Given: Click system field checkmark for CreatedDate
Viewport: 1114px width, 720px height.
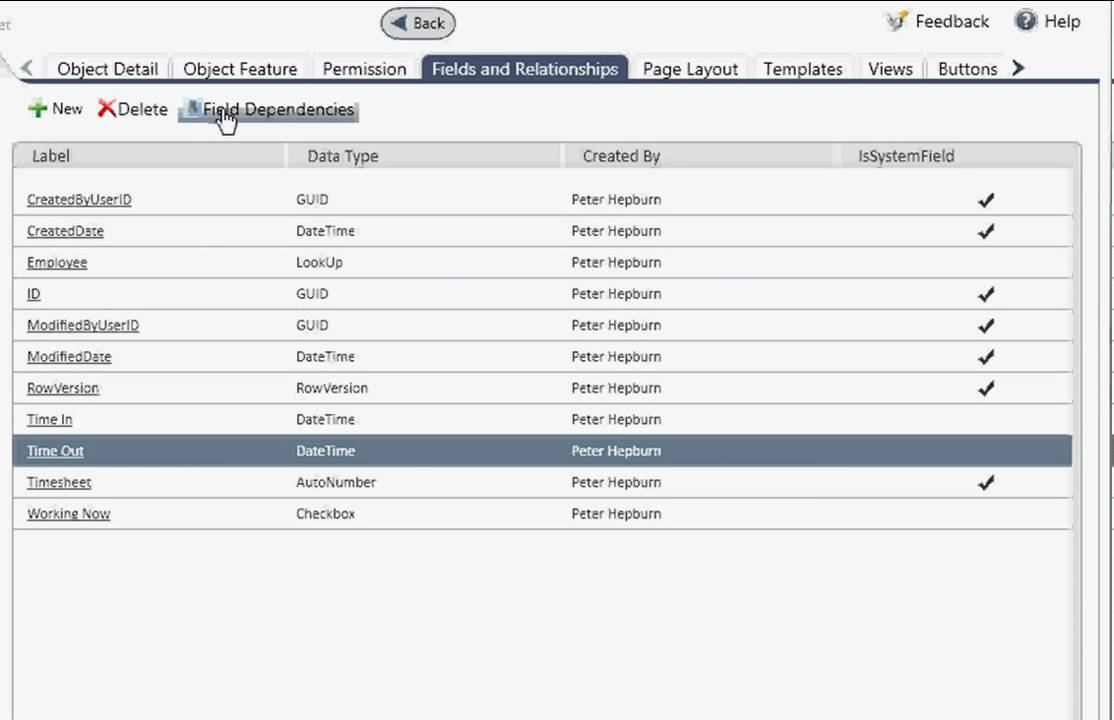Looking at the screenshot, I should (x=986, y=232).
